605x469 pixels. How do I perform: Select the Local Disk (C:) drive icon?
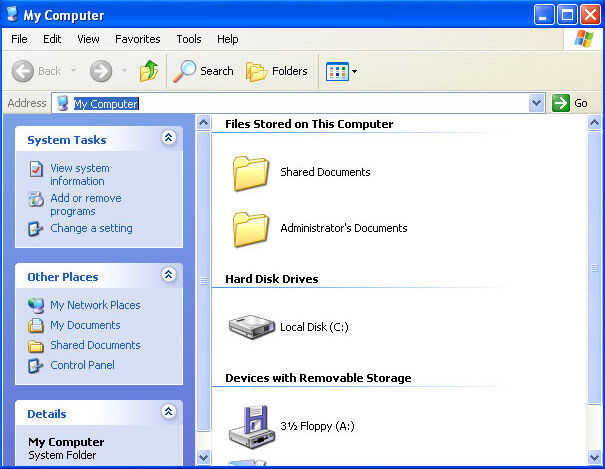(x=251, y=327)
